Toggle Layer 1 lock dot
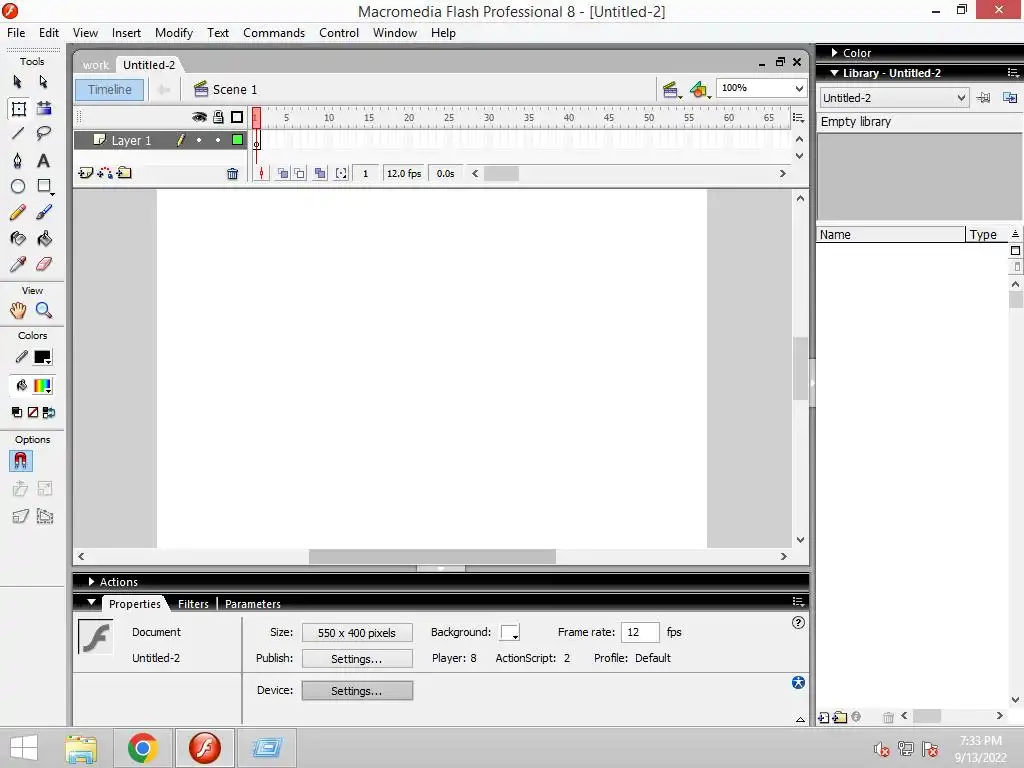 [218, 140]
